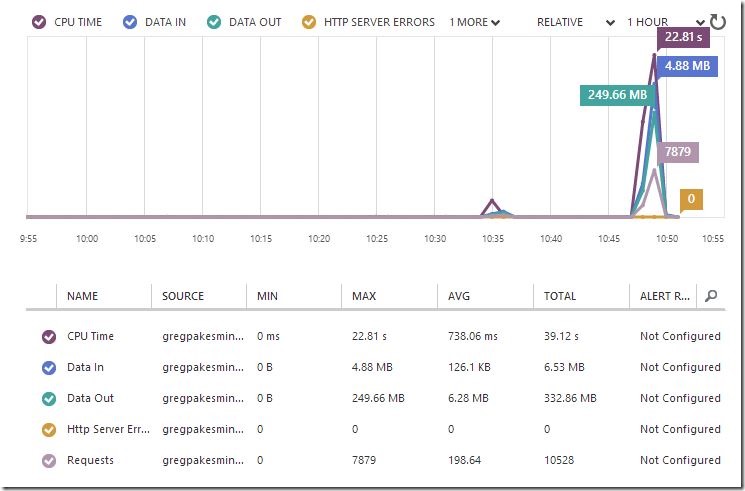Click Data In total 6.53 MB
Screen dimensions: 745x491
(x=564, y=367)
